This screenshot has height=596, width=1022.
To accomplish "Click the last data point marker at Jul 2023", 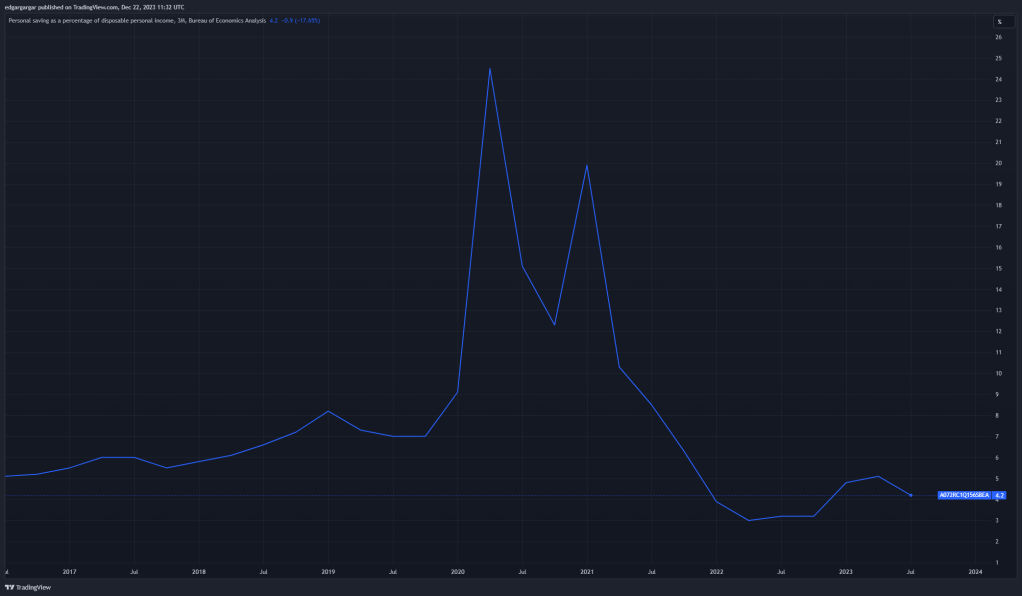I will (910, 495).
